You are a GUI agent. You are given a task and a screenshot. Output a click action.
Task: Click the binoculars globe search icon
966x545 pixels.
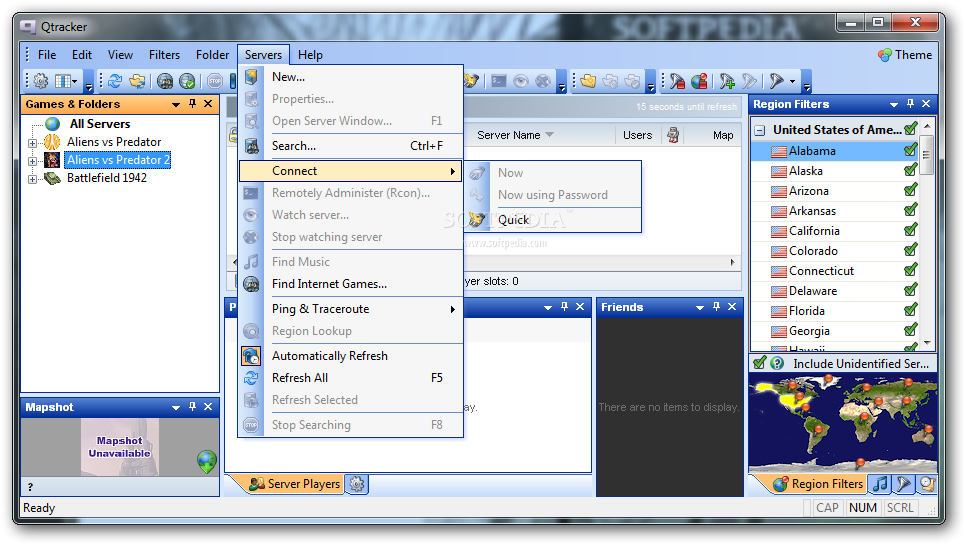tap(164, 81)
